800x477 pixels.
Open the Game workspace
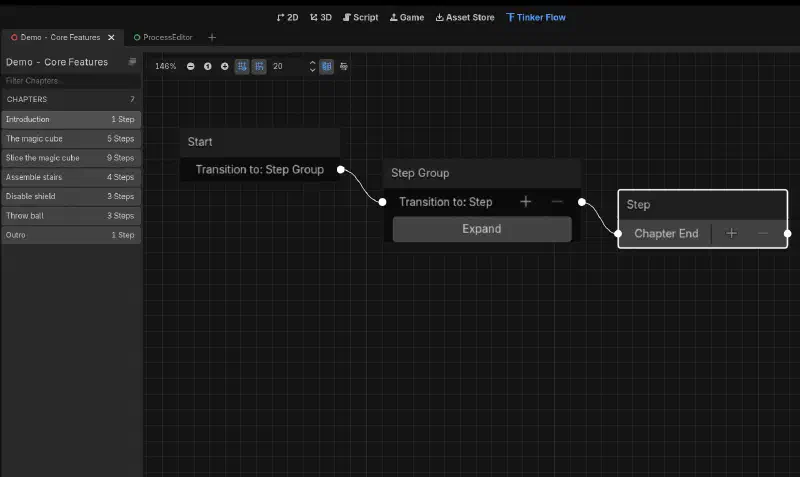coord(407,17)
